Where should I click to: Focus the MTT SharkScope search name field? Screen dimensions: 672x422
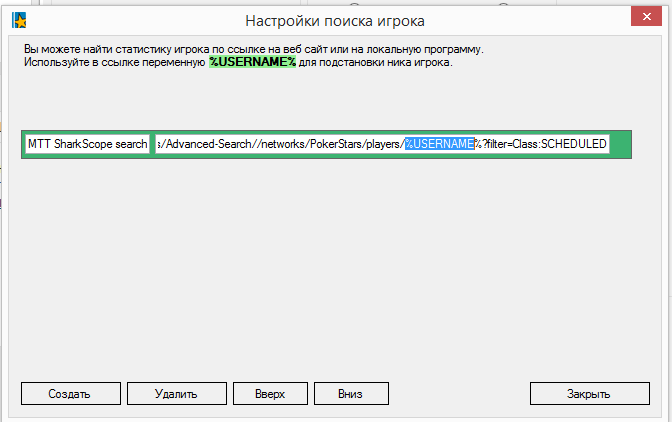[x=87, y=144]
